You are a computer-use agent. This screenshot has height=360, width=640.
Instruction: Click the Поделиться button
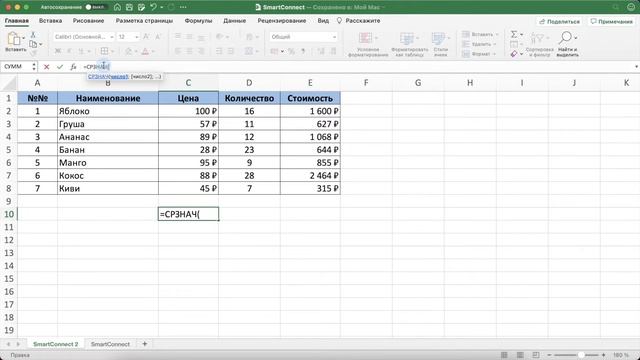click(560, 21)
